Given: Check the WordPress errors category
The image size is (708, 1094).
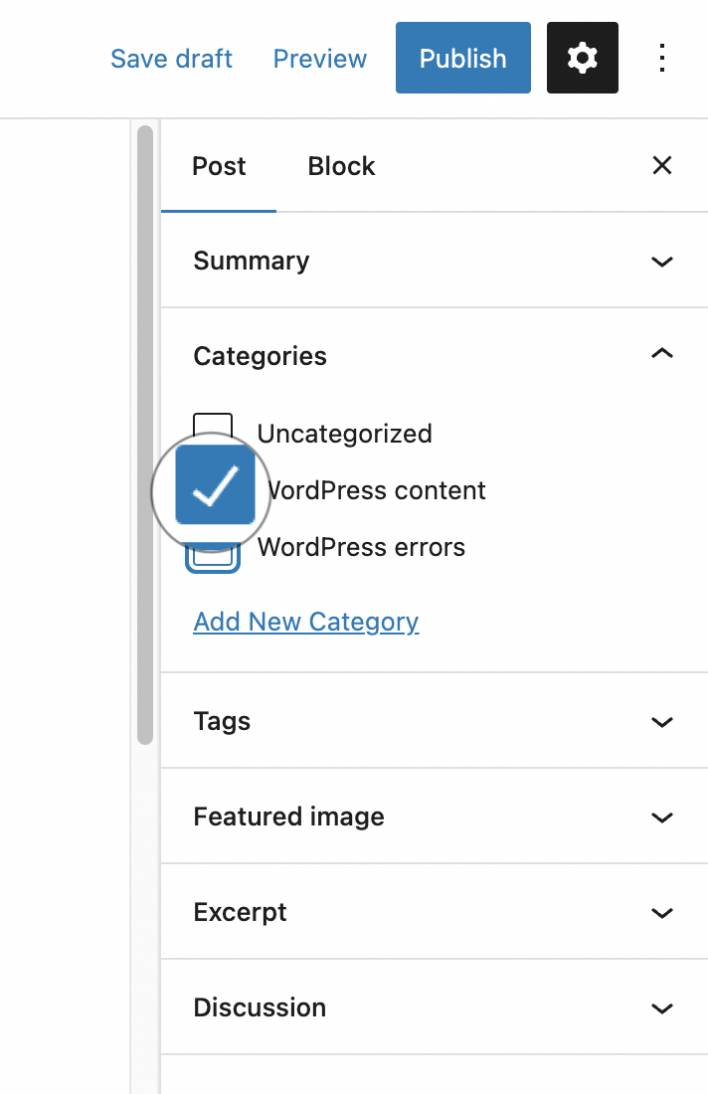Looking at the screenshot, I should point(213,556).
